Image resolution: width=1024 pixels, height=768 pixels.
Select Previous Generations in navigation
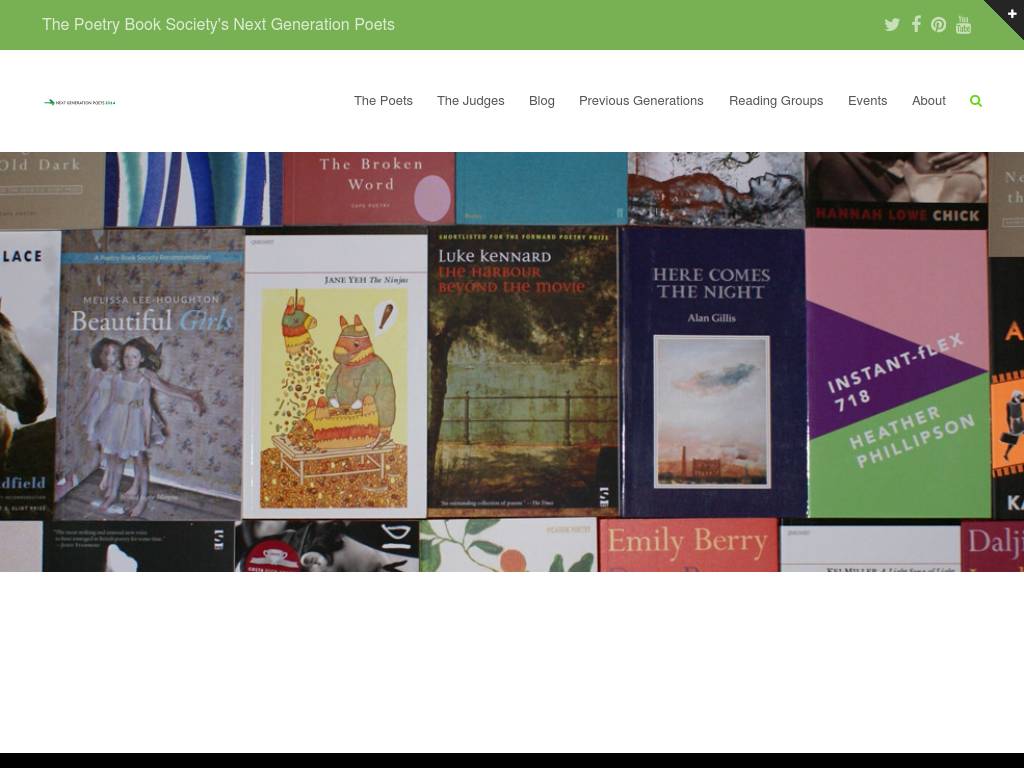[x=641, y=101]
